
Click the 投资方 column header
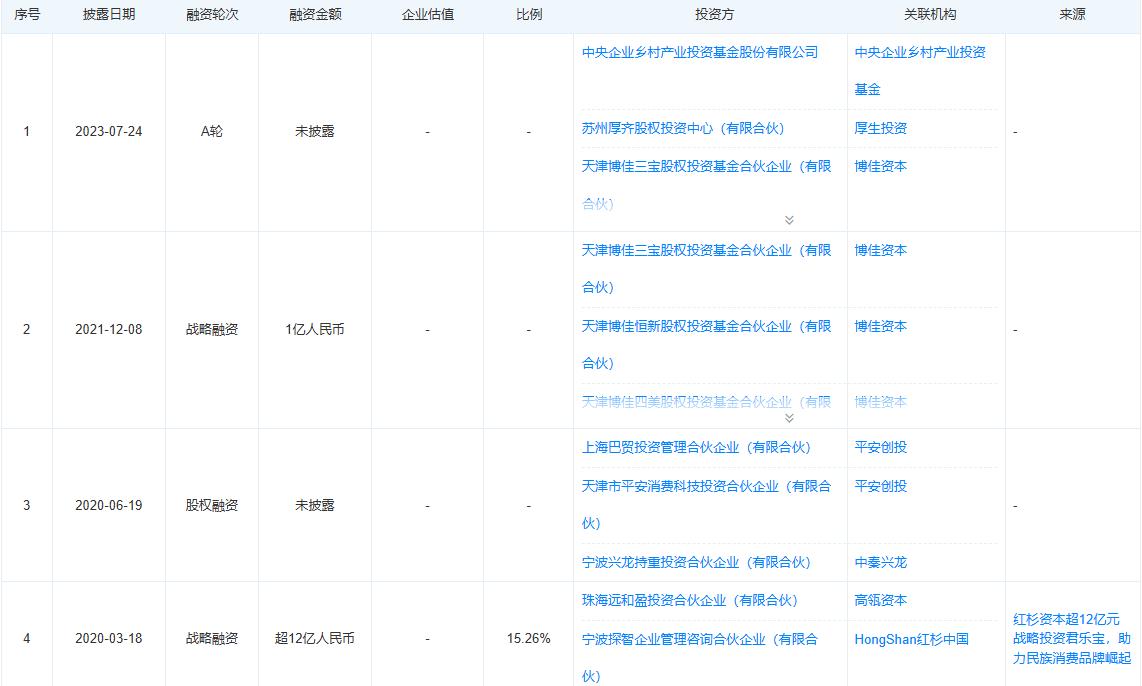pos(714,15)
